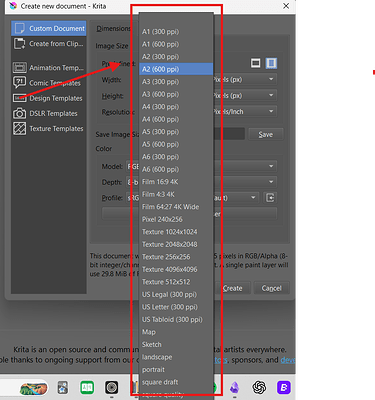Pick Texture 256x256 preset
This screenshot has width=375, height=400.
coord(176,257)
